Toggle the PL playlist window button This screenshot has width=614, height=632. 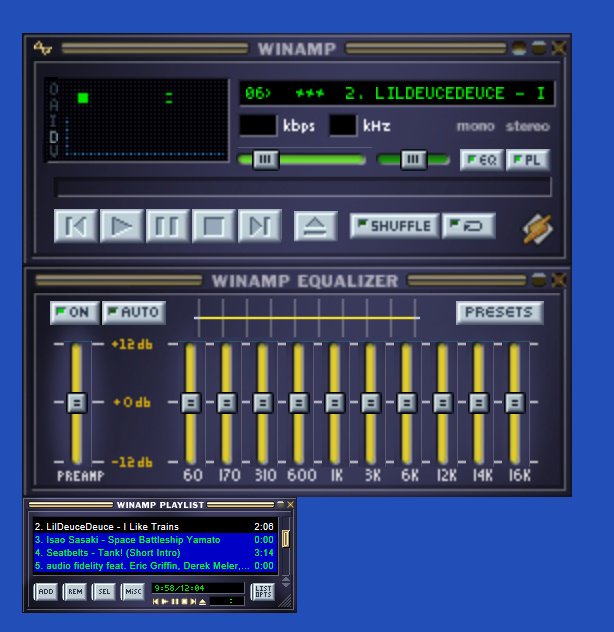pos(528,160)
